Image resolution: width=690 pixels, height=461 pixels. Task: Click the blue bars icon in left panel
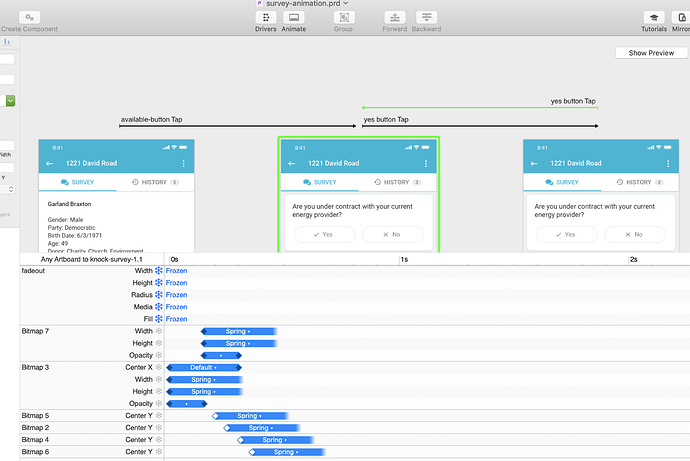pyautogui.click(x=7, y=42)
